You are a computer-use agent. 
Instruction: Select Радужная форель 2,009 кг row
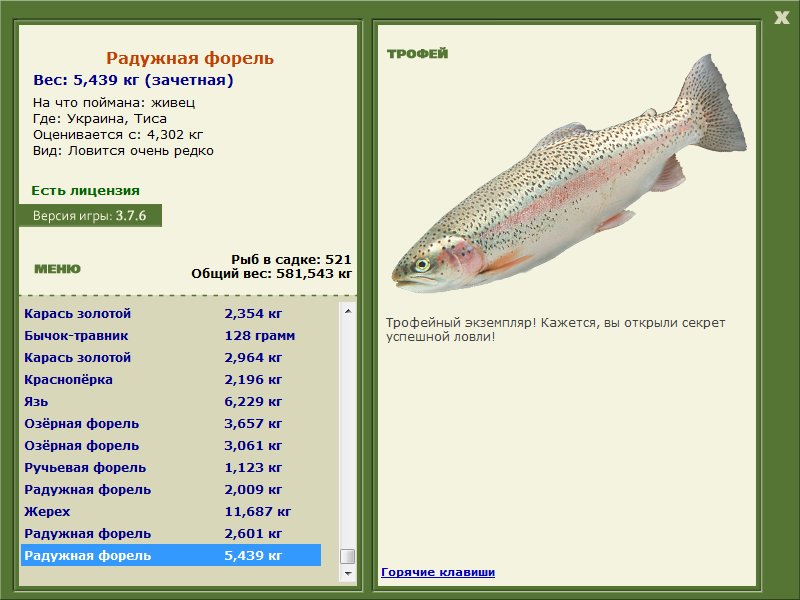pos(171,489)
